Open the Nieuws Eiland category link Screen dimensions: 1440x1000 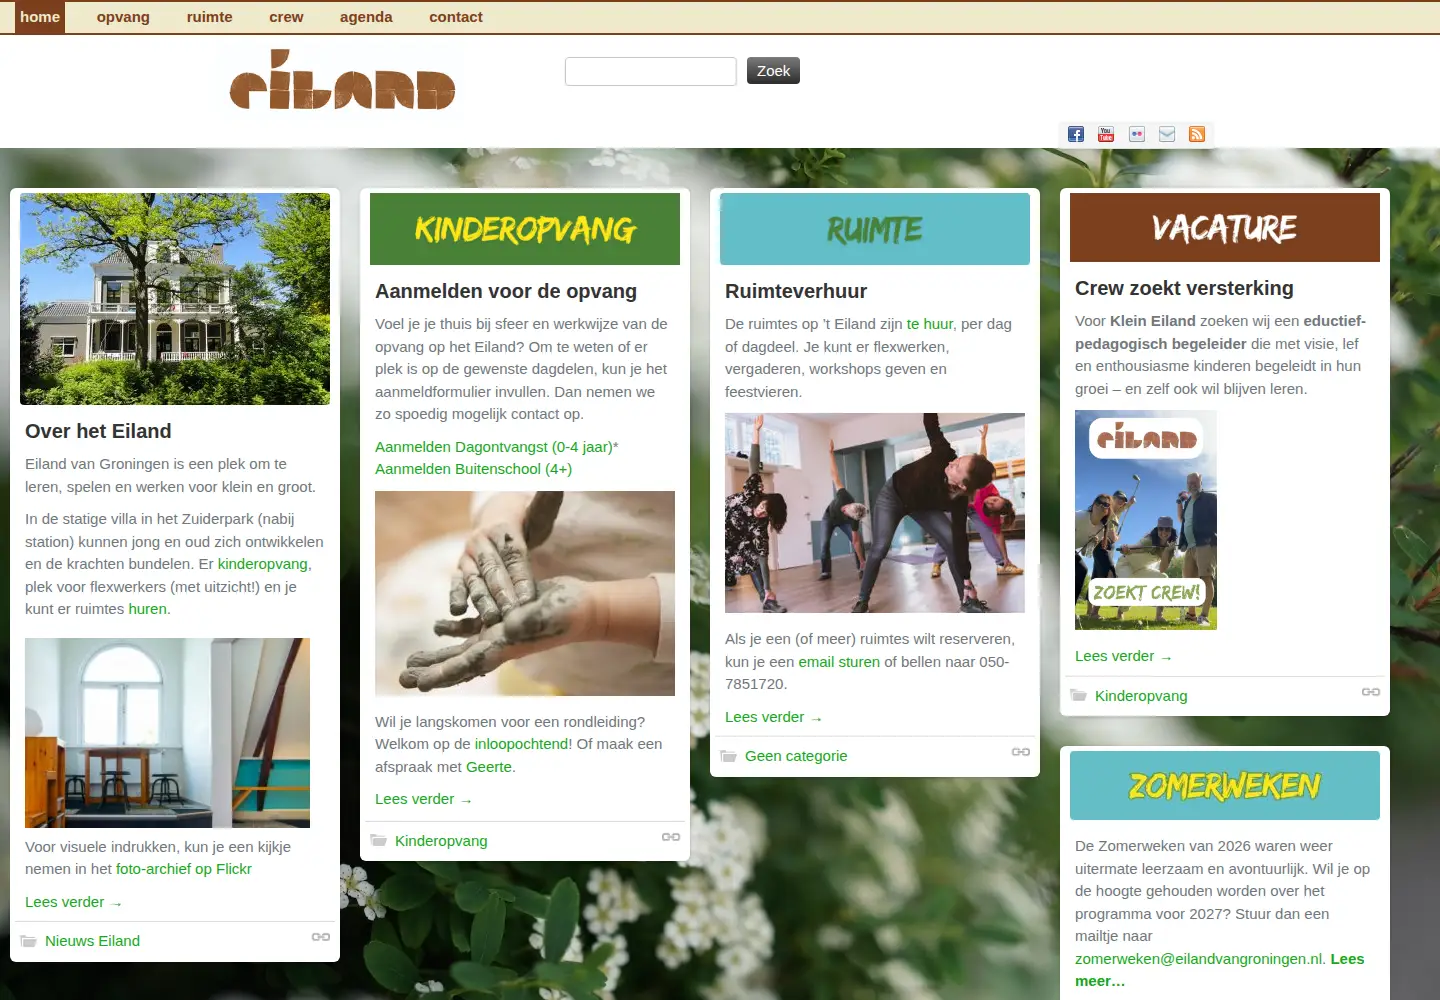(92, 941)
